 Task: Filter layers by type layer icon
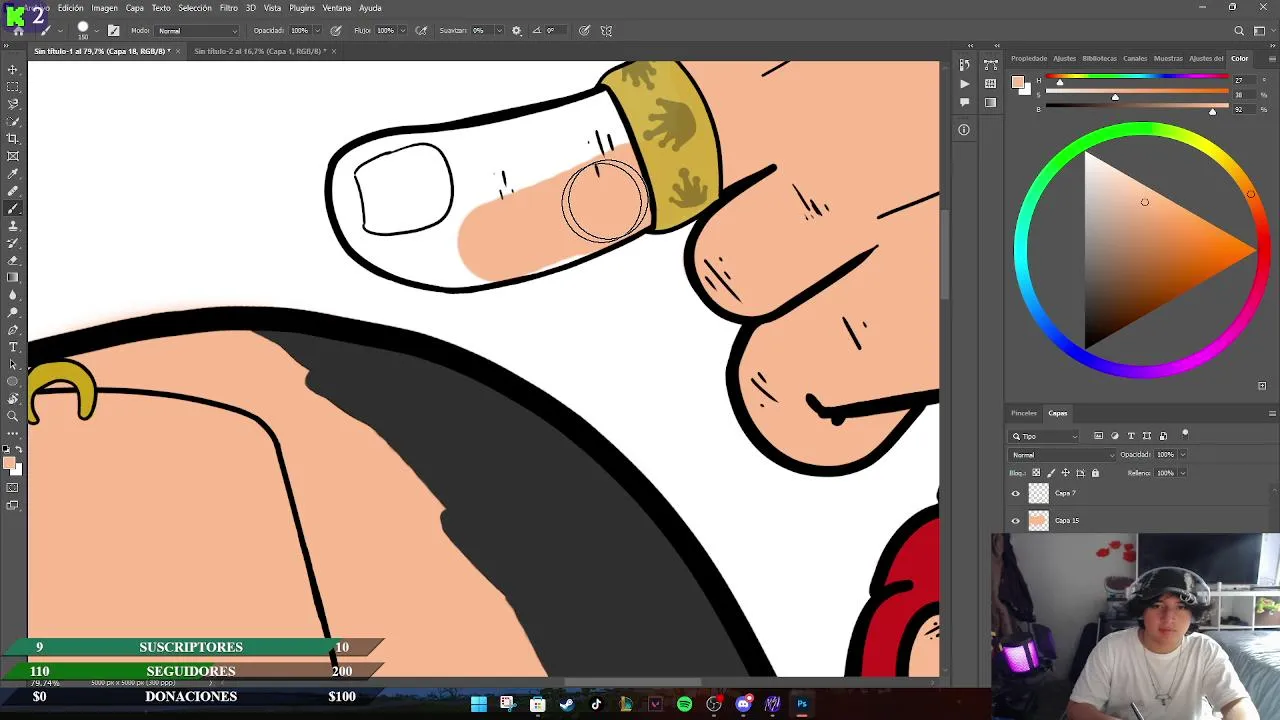pyautogui.click(x=1131, y=436)
